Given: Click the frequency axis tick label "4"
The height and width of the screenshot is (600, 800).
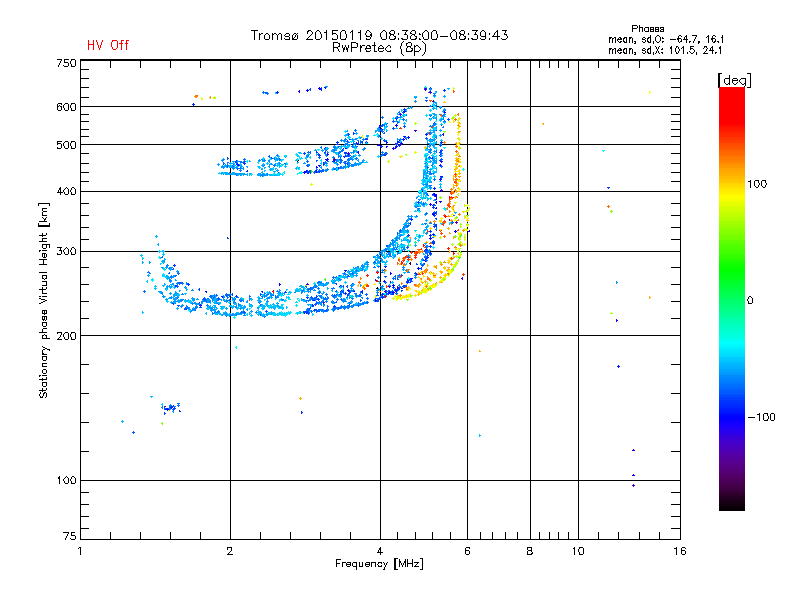Looking at the screenshot, I should 380,551.
